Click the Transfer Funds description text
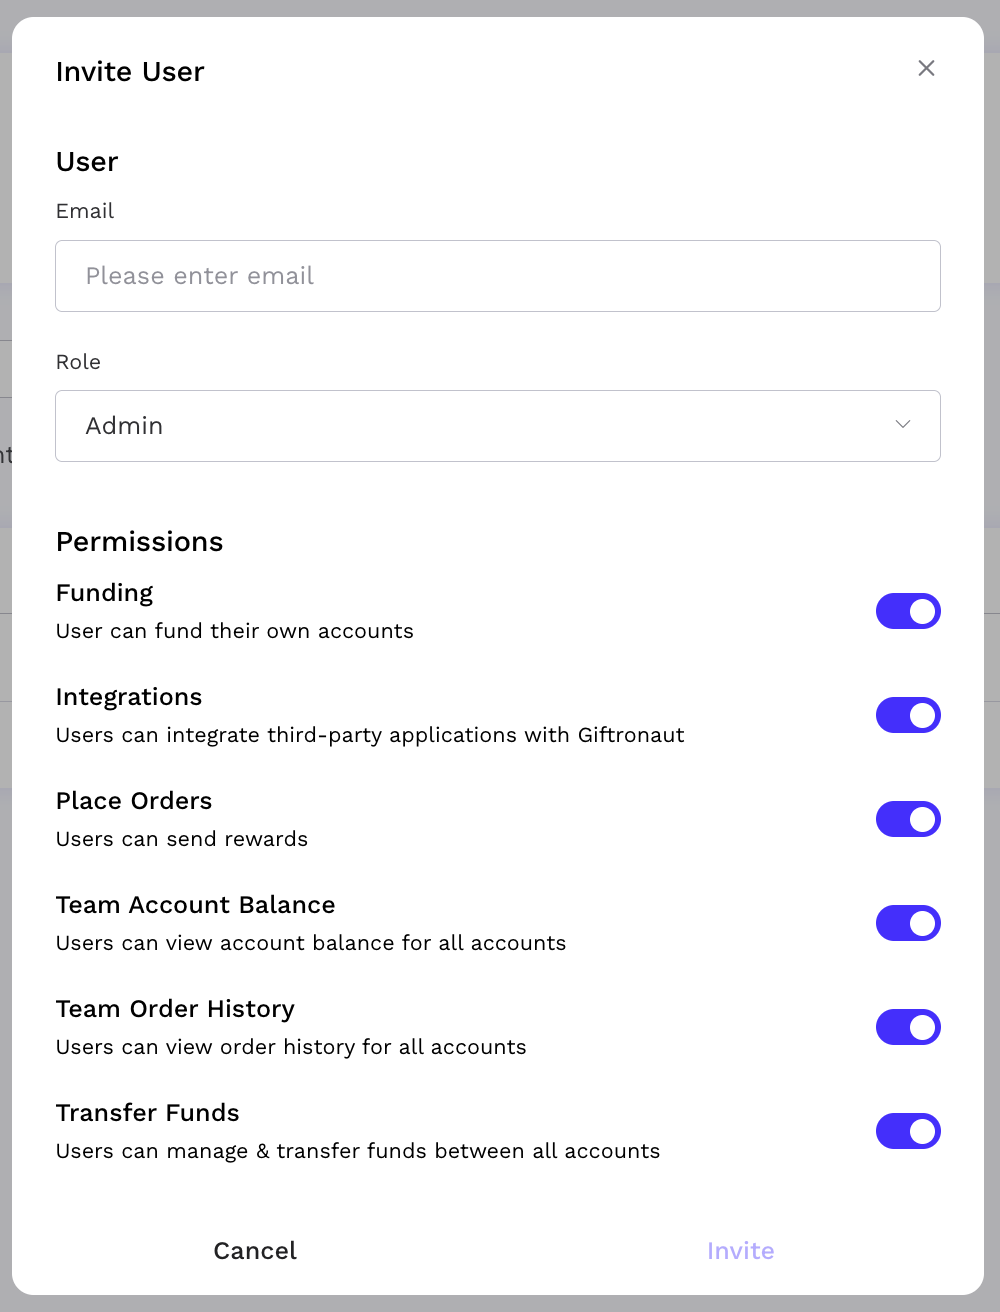This screenshot has height=1312, width=1000. [358, 1151]
